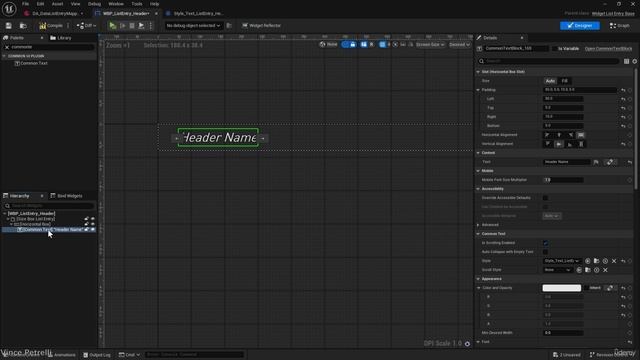This screenshot has width=640, height=360.
Task: Clear the Style asset with X icon
Action: coord(614,261)
